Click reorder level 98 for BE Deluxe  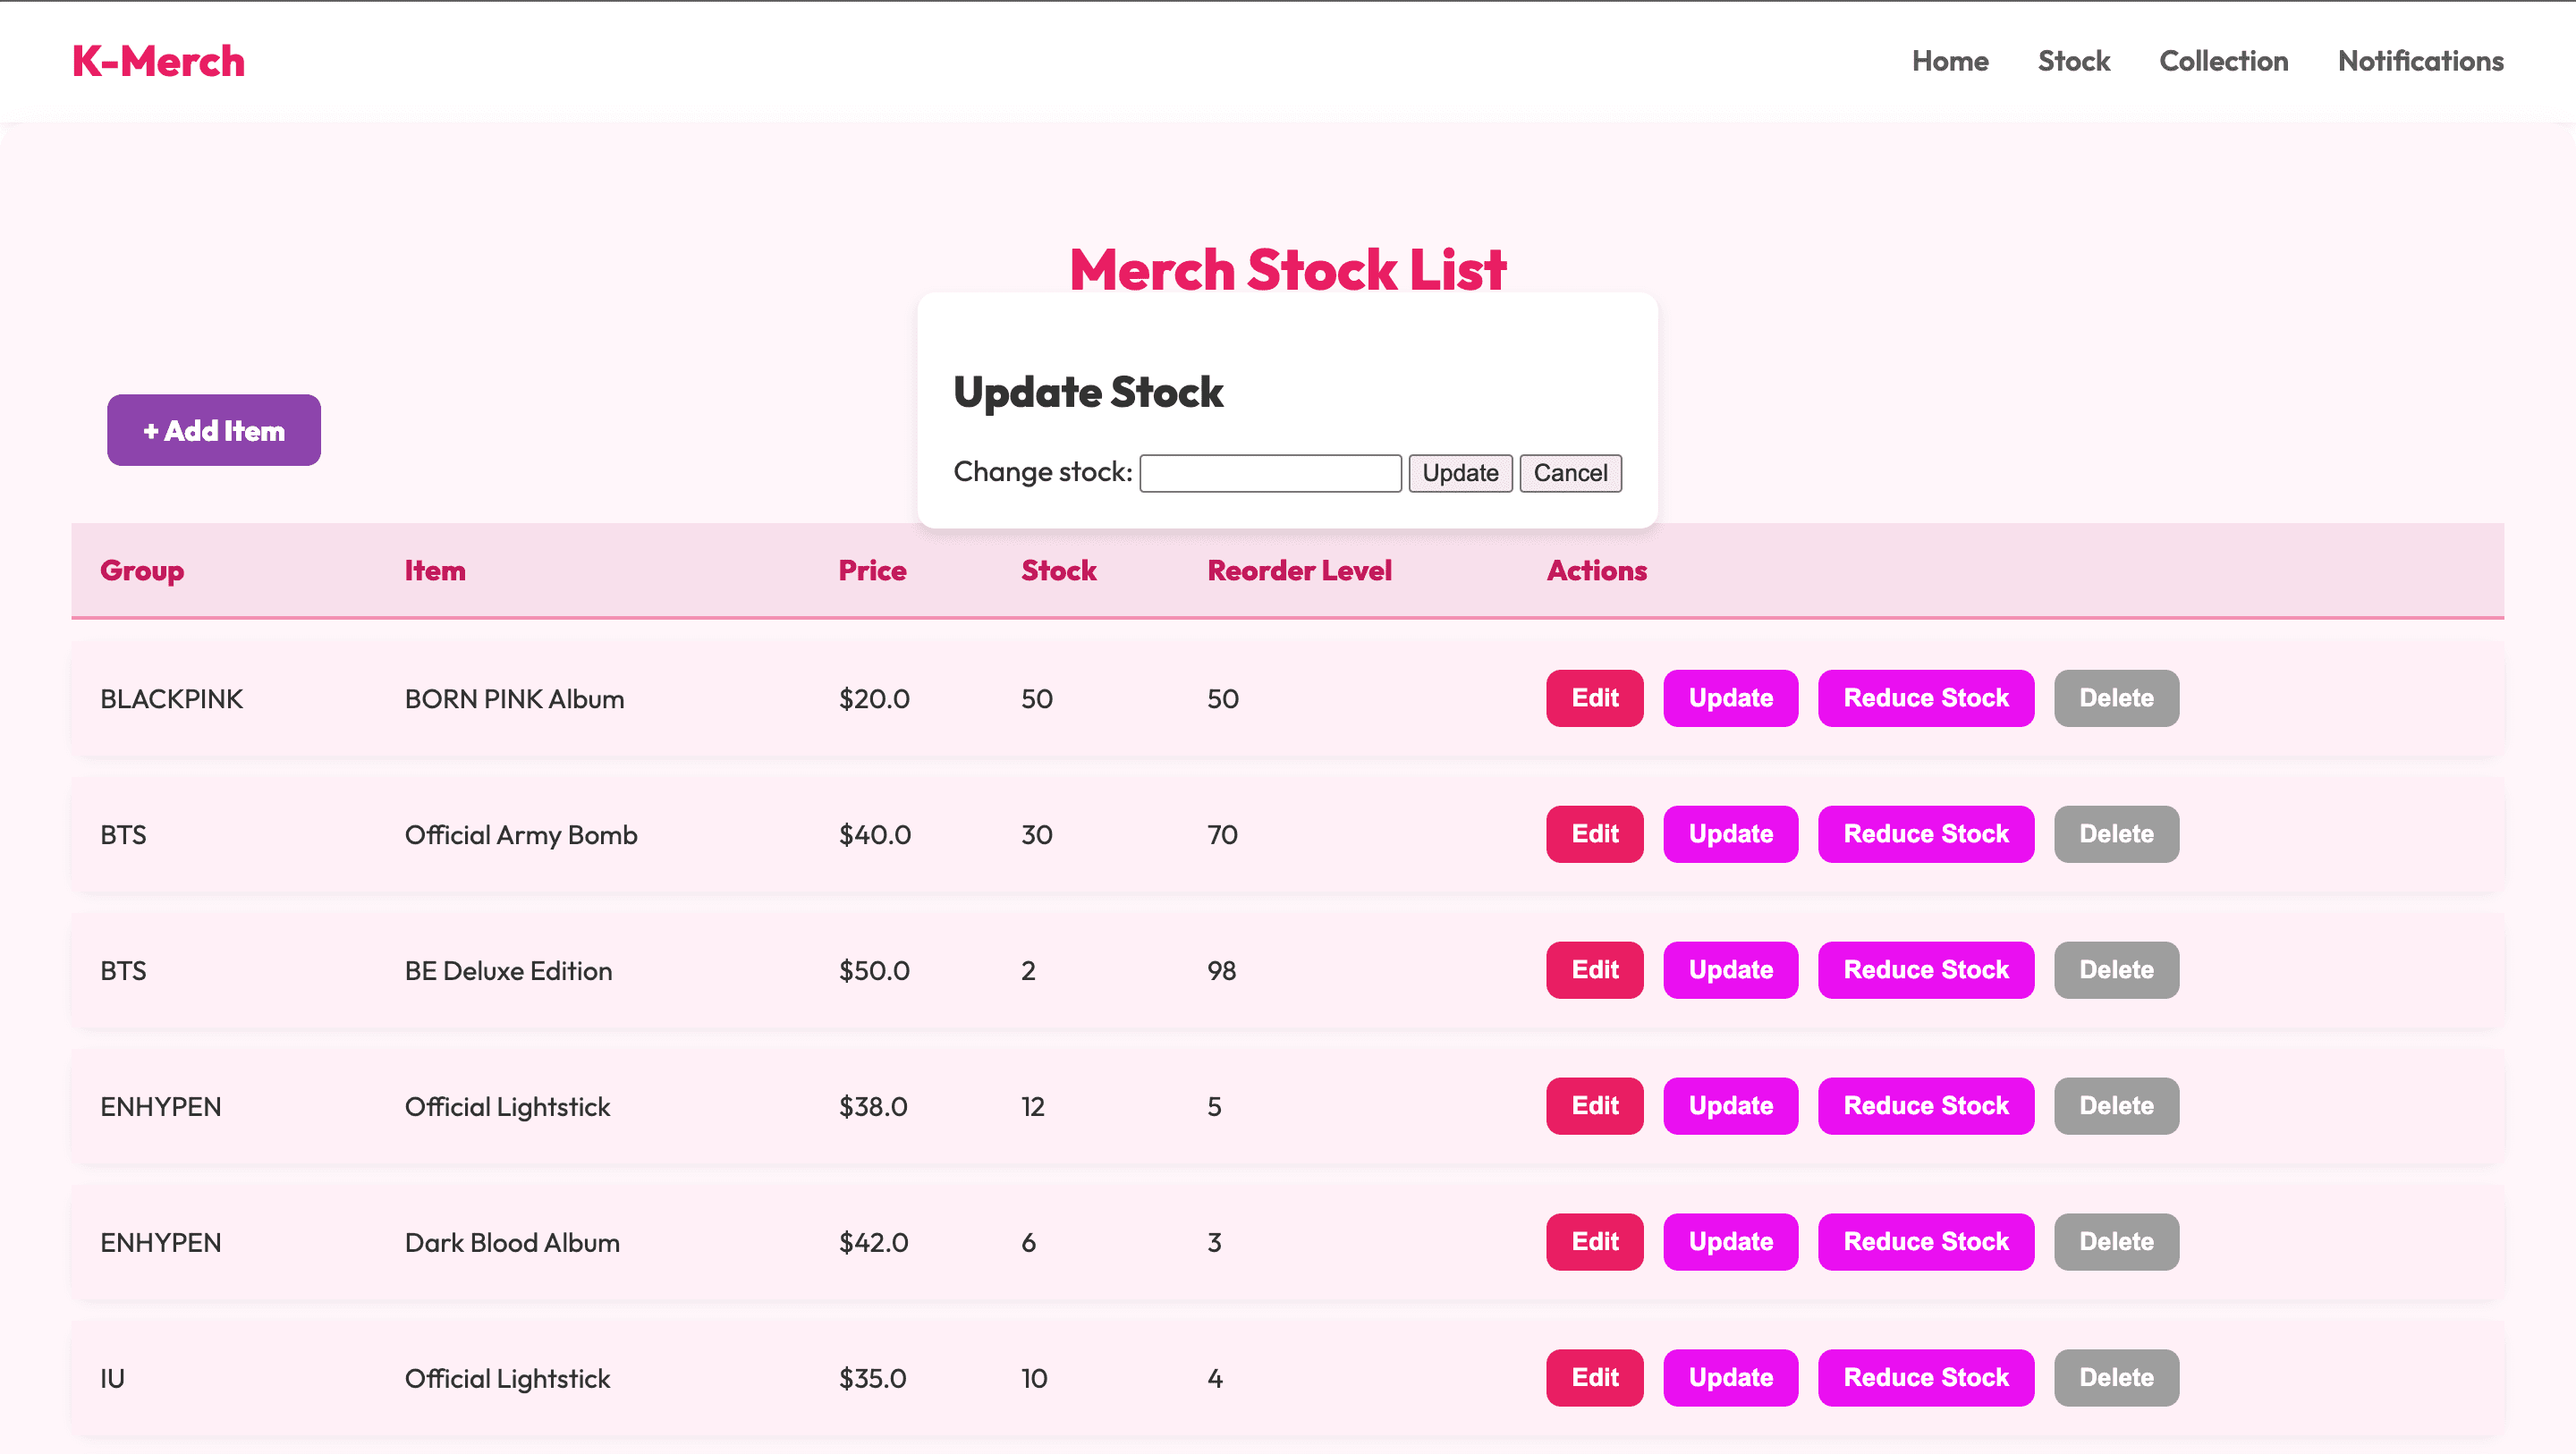pos(1221,971)
